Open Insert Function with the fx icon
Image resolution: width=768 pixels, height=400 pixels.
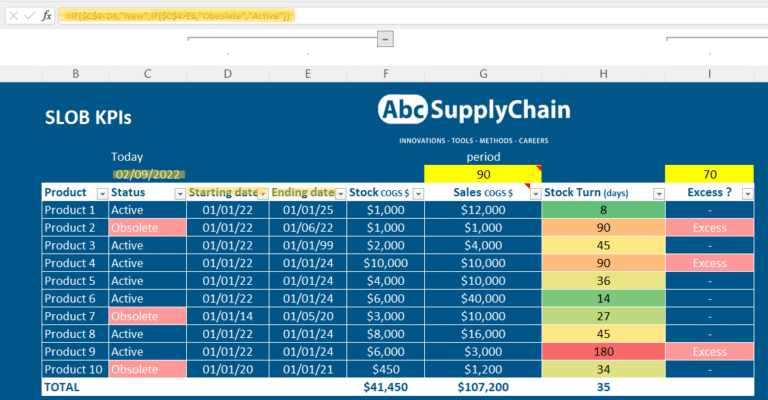coord(47,16)
